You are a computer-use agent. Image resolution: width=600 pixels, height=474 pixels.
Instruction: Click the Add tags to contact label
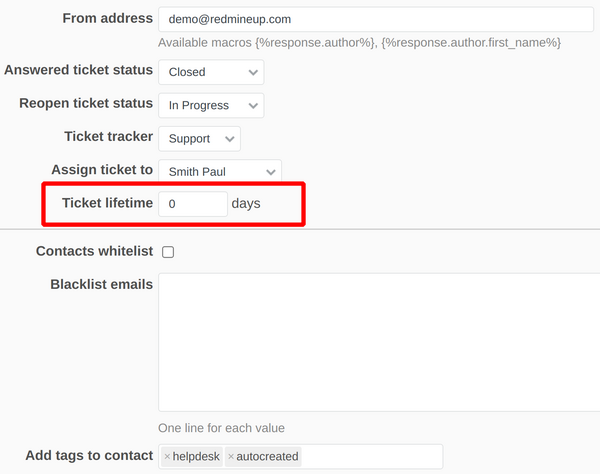(89, 456)
